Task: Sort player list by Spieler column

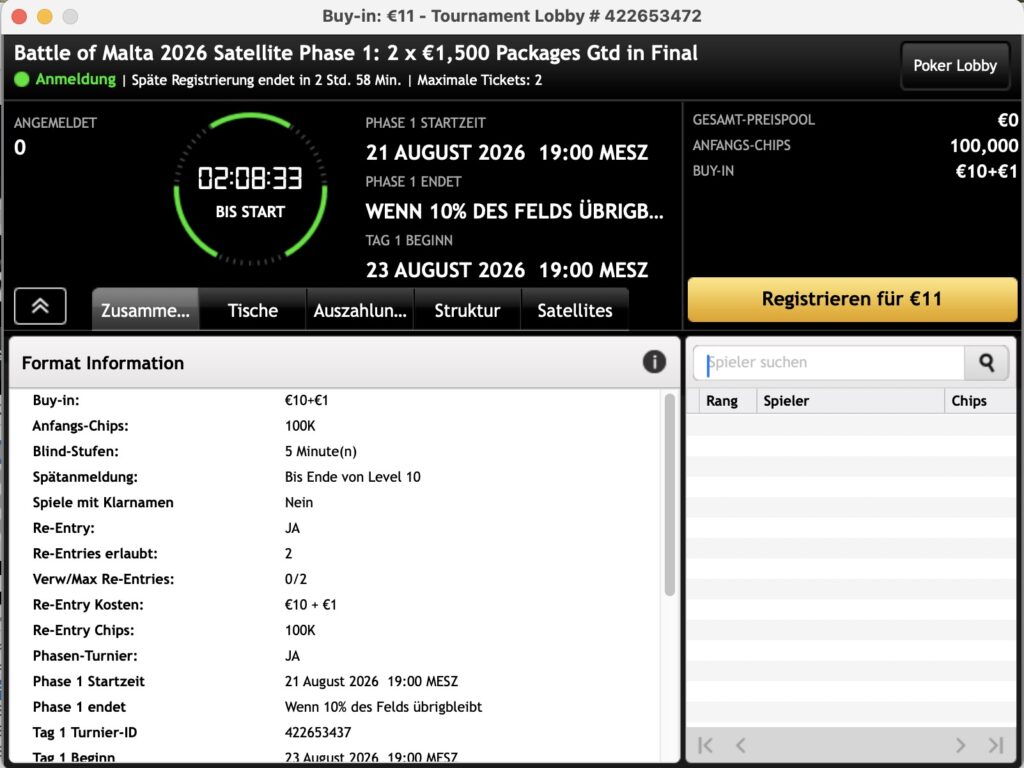Action: point(850,400)
